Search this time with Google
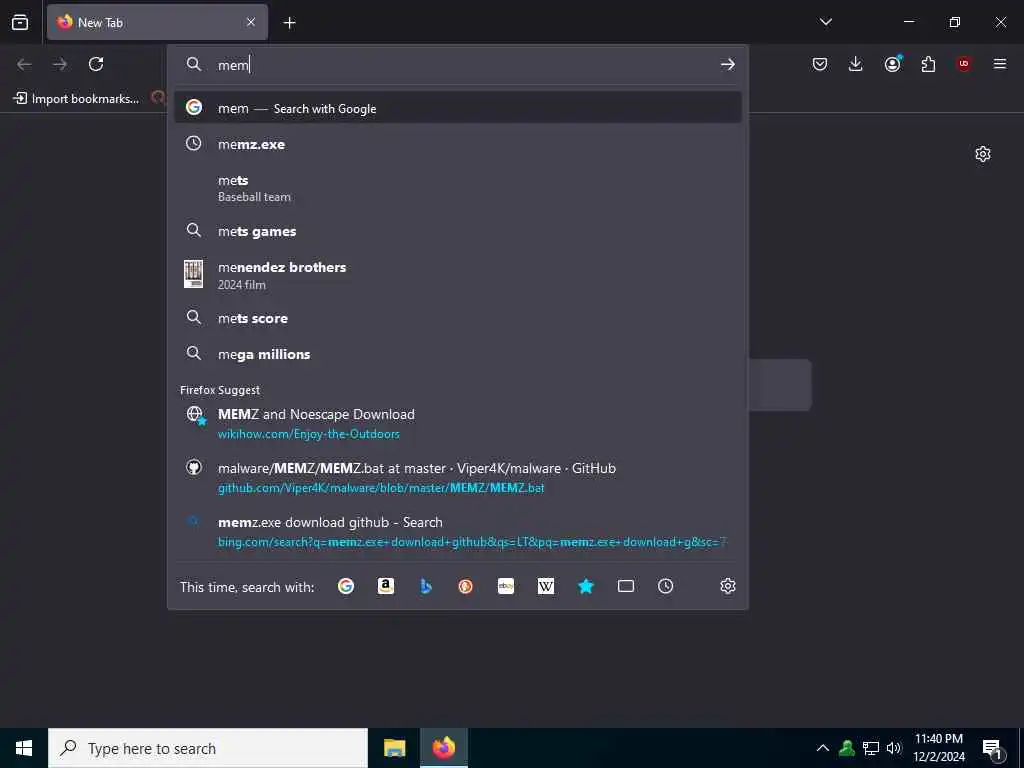Image resolution: width=1024 pixels, height=768 pixels. (x=346, y=586)
